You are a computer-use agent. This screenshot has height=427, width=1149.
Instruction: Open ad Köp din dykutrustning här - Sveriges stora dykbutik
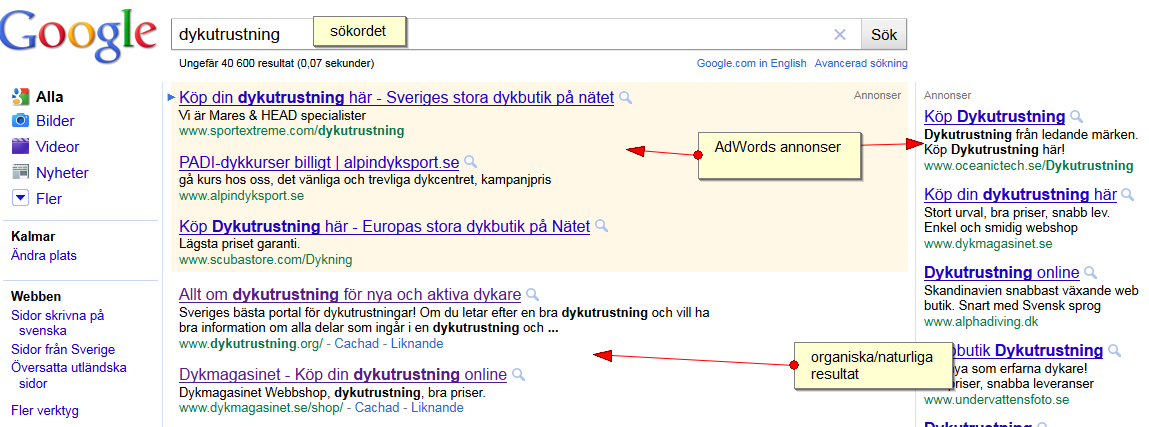[x=396, y=97]
